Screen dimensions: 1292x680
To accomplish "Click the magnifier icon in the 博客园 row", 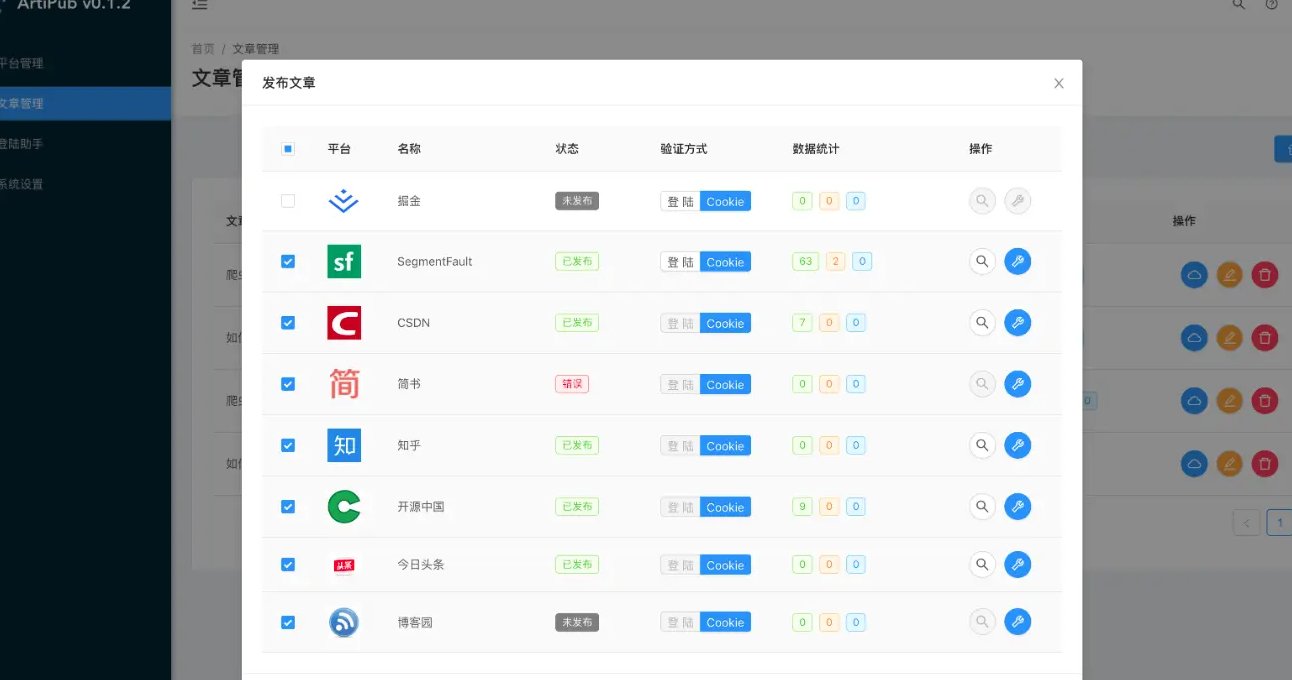I will 983,622.
